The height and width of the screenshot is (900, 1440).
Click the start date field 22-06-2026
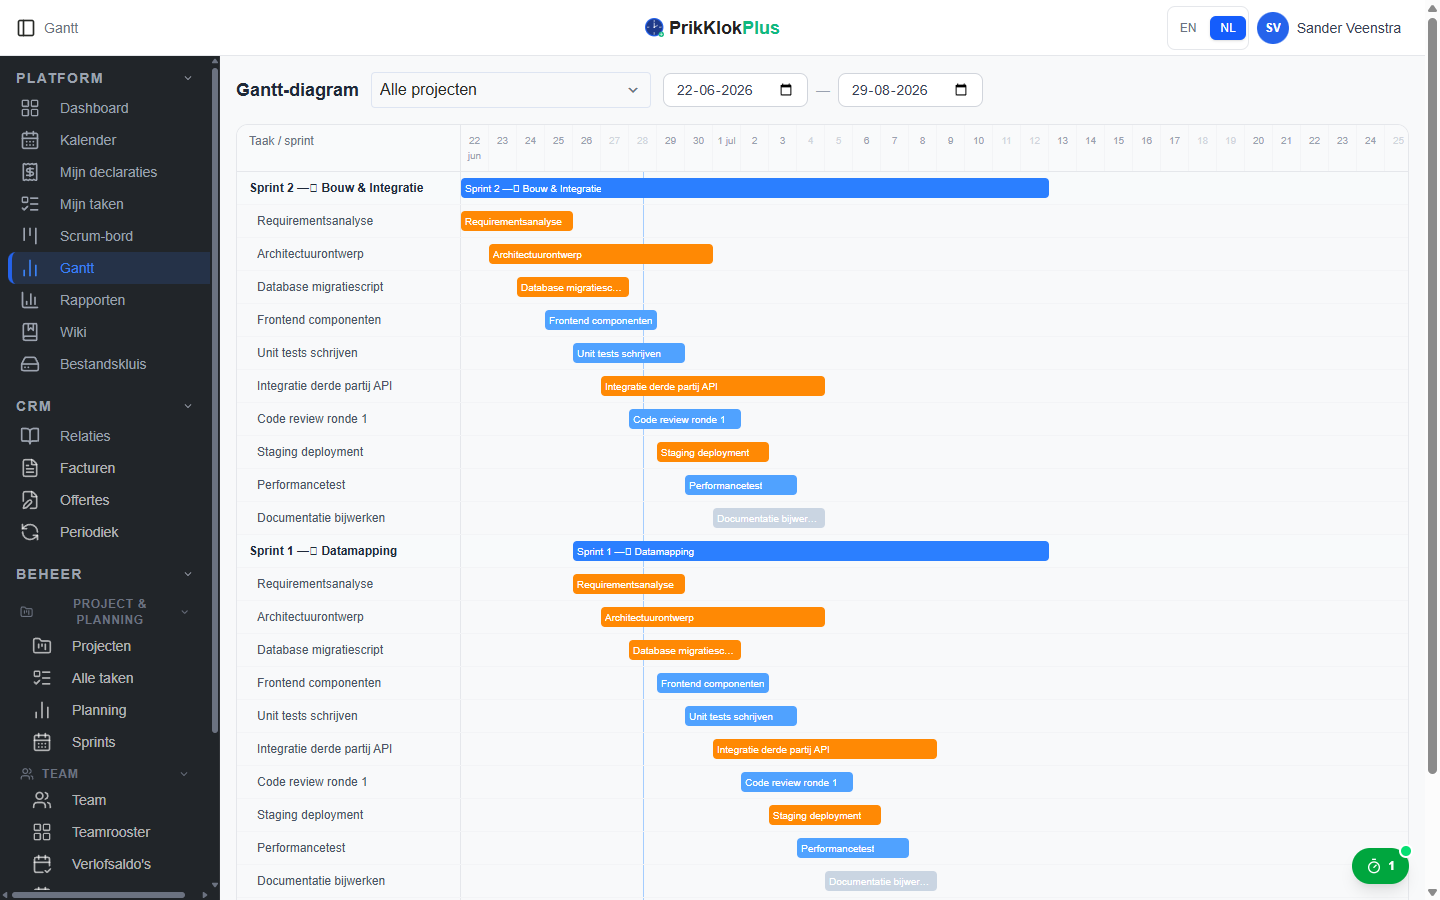click(735, 90)
